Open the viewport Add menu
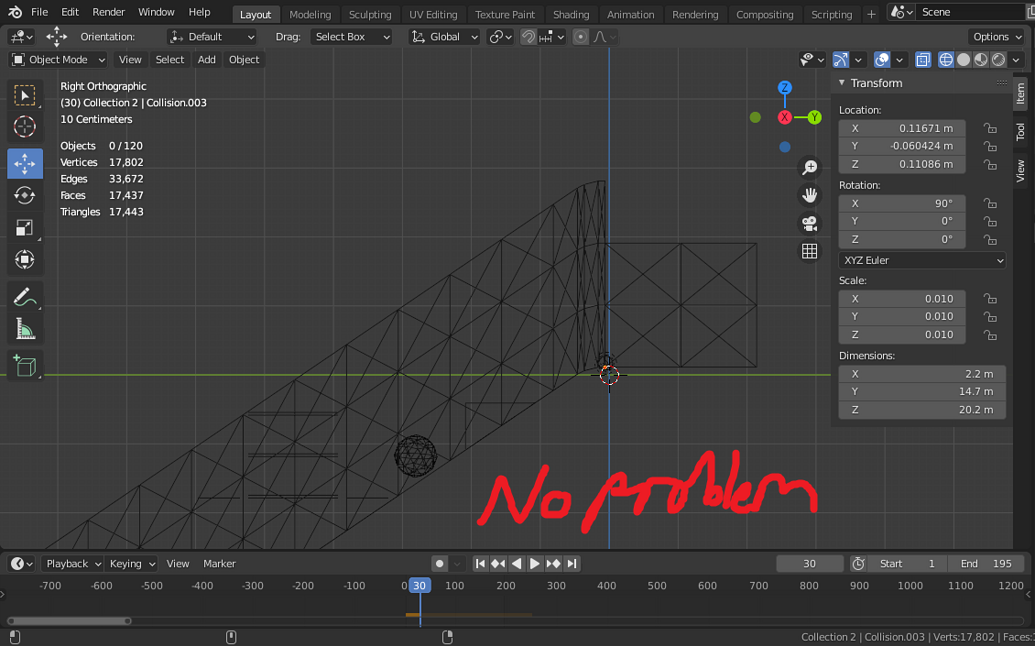Screen dimensions: 1035x646 207,60
